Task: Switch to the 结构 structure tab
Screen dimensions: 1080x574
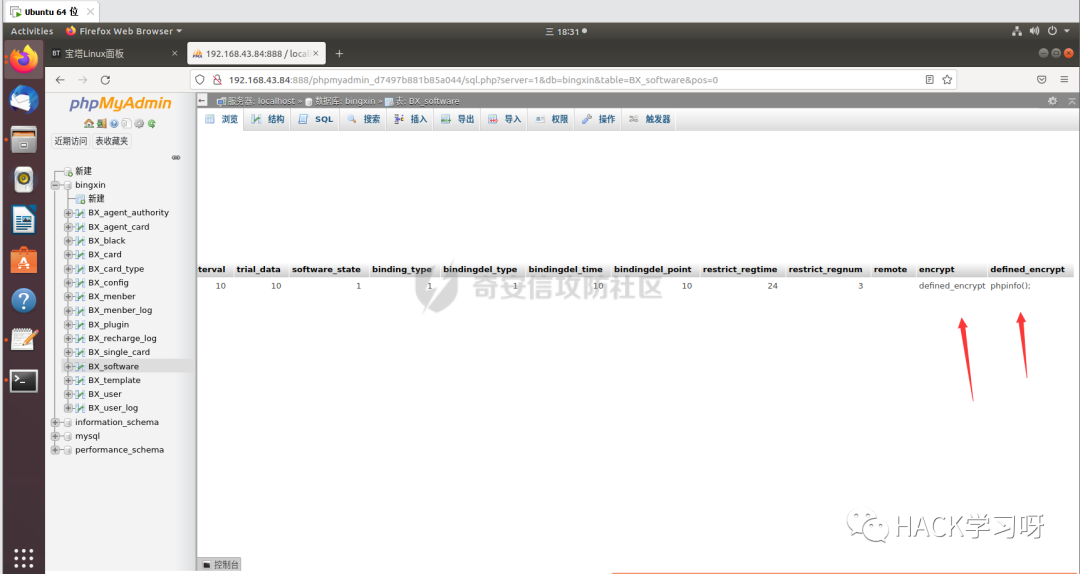Action: 268,119
